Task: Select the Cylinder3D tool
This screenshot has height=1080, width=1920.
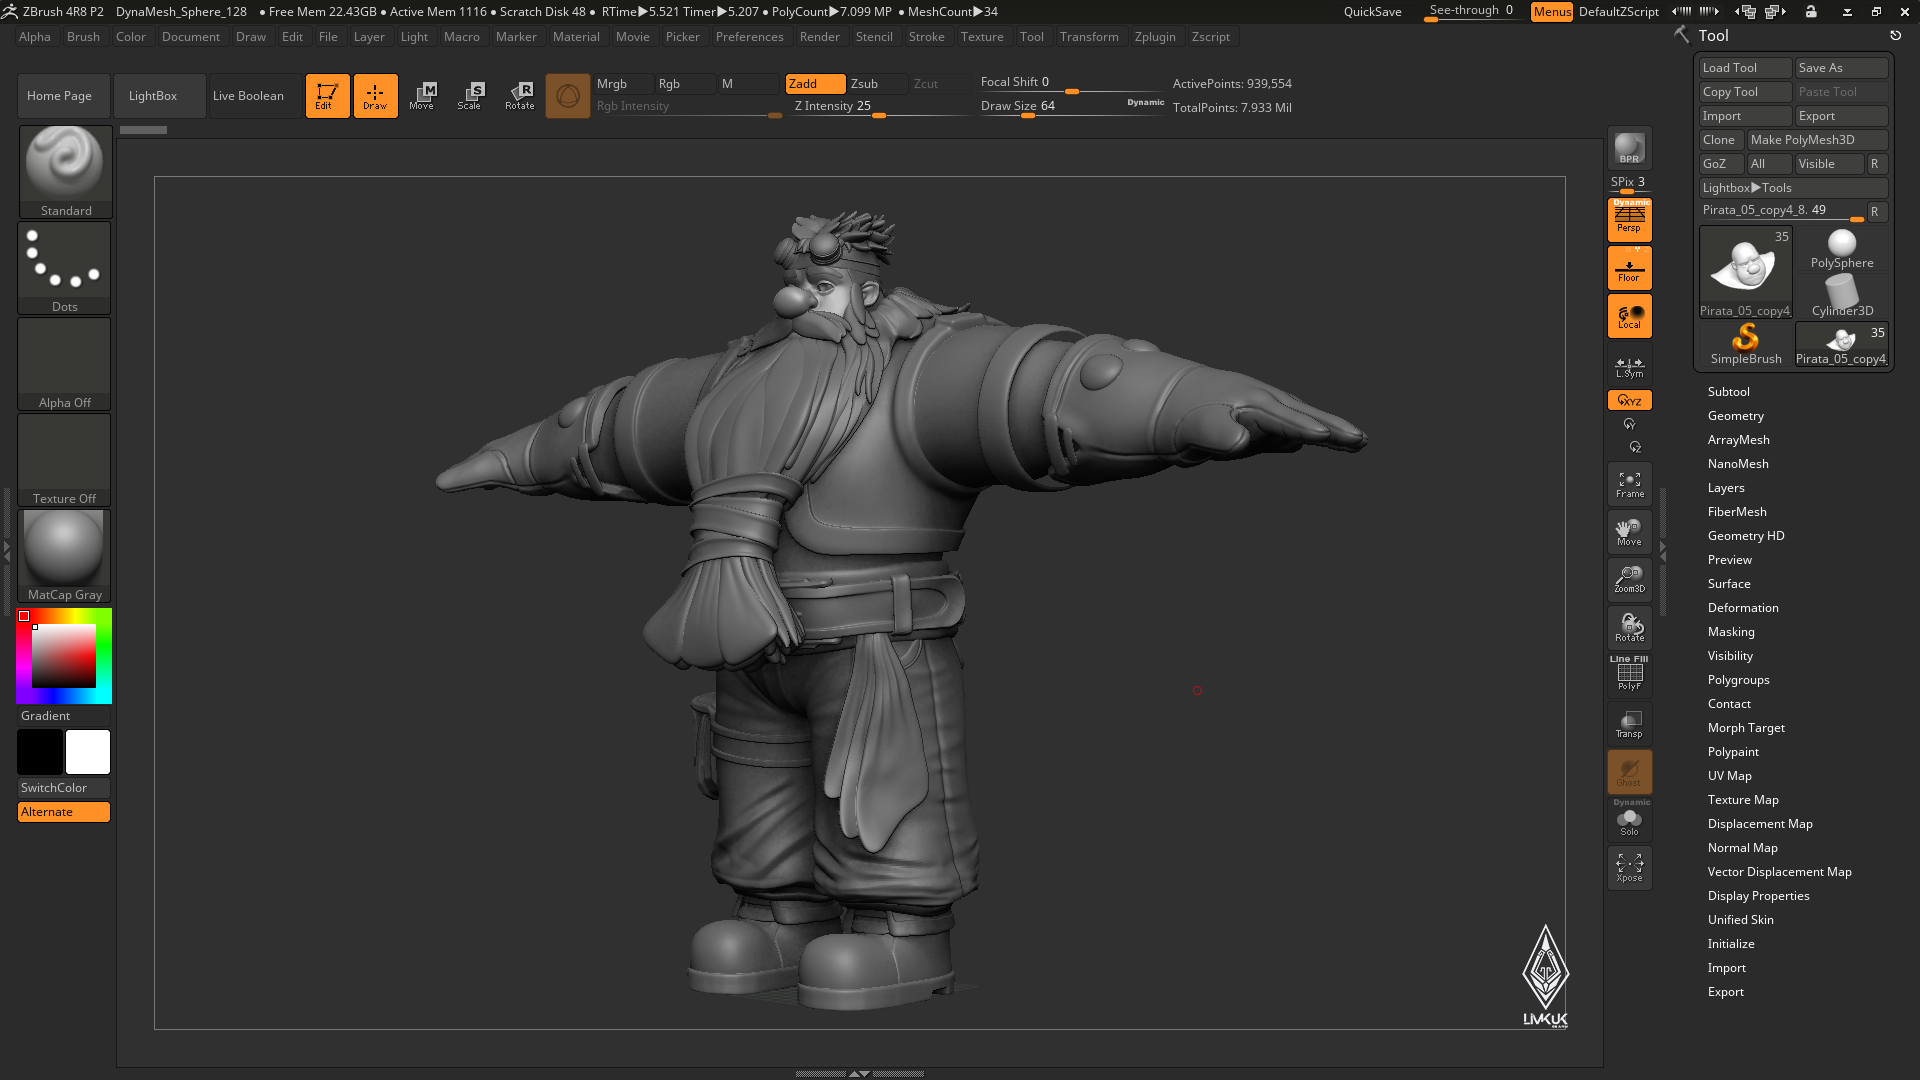Action: coord(1842,296)
